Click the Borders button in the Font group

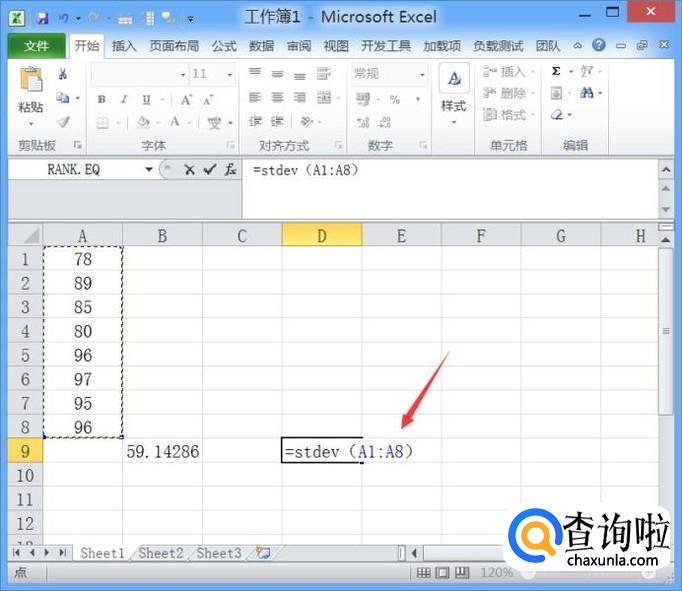tap(103, 123)
